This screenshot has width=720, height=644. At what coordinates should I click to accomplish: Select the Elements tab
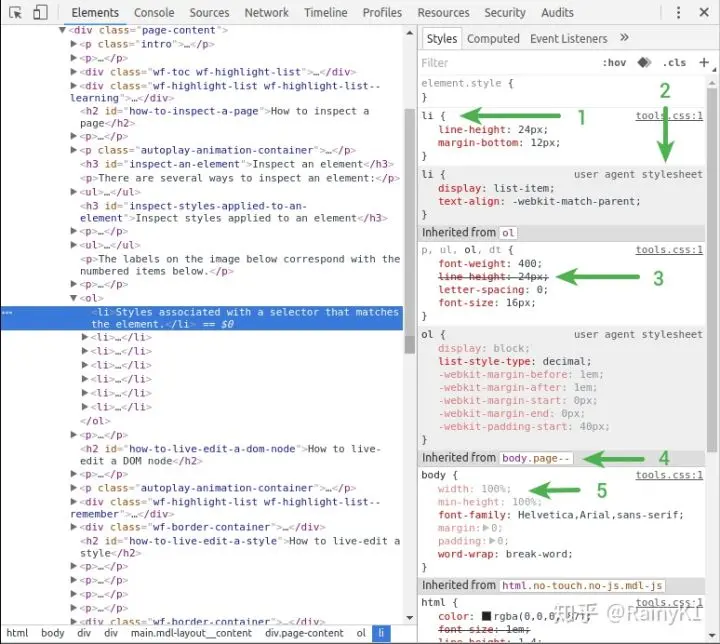click(95, 12)
